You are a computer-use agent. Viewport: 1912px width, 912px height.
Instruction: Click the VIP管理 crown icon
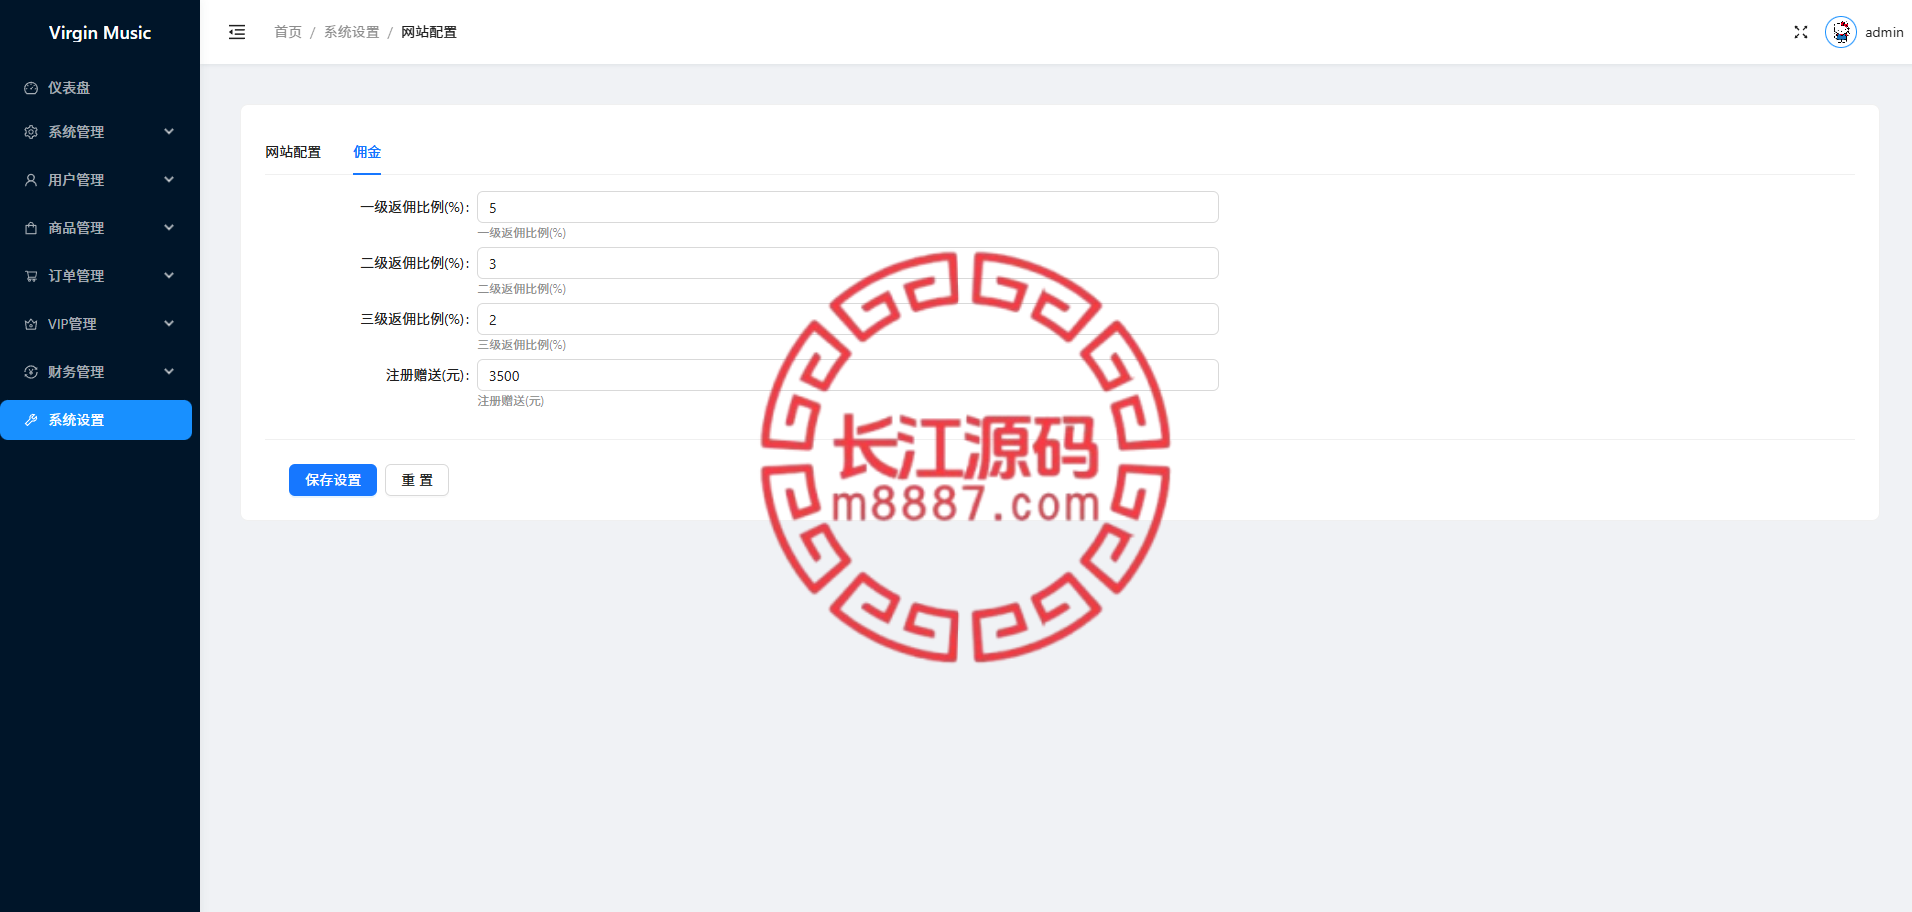point(31,324)
